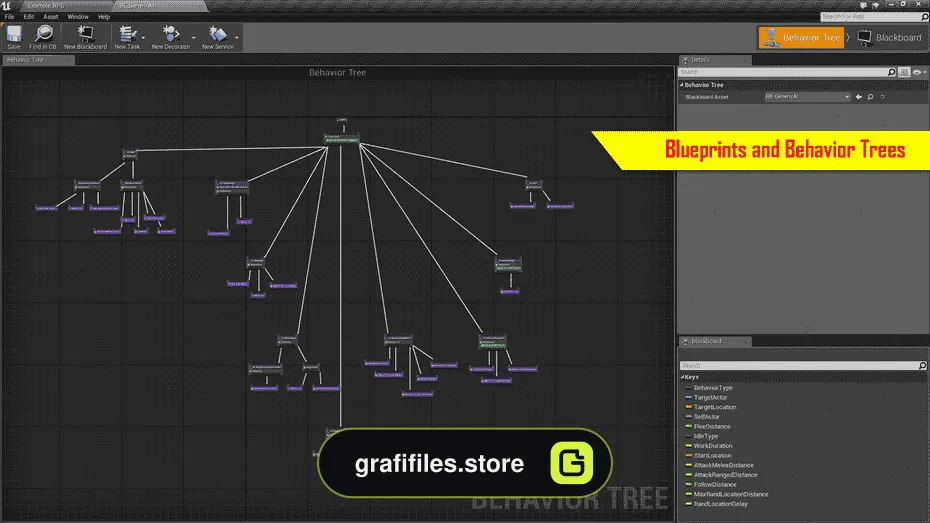Select the StartLocation key
This screenshot has width=930, height=523.
point(712,455)
